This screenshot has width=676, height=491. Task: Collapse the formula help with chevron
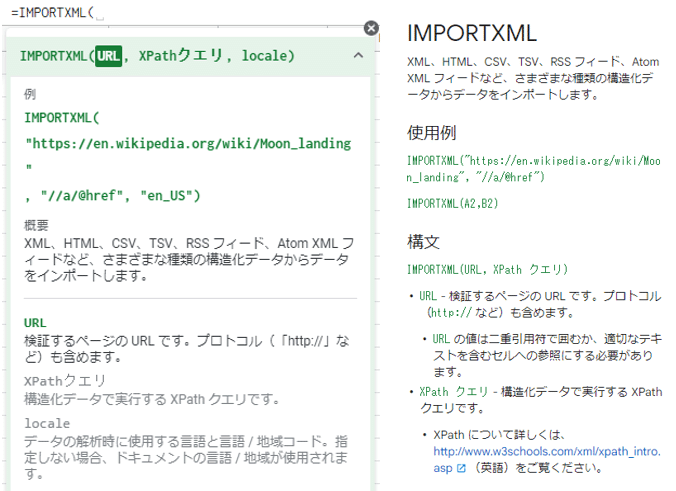pyautogui.click(x=358, y=55)
